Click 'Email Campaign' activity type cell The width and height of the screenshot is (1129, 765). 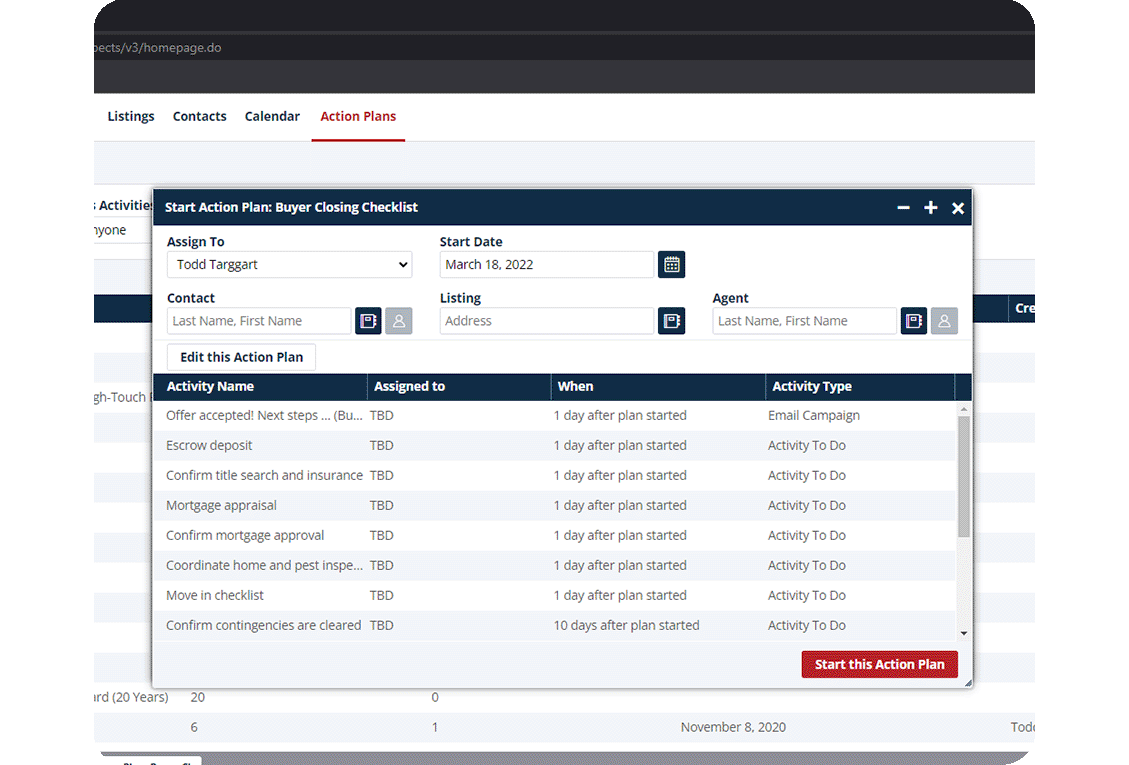click(814, 416)
